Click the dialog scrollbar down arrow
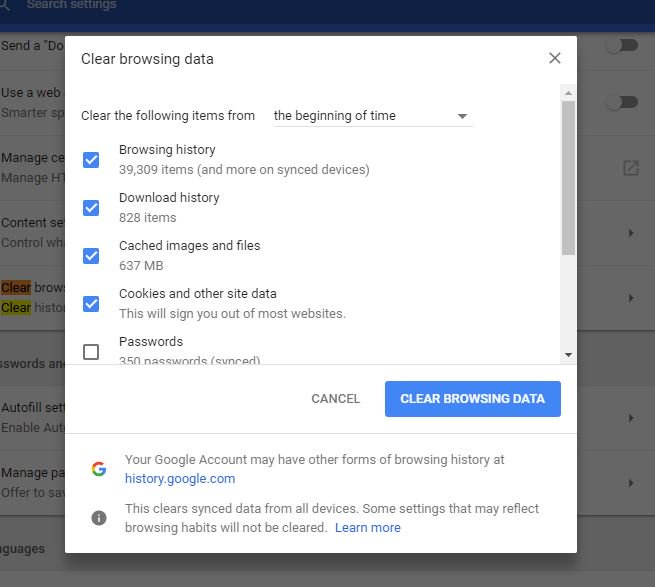This screenshot has width=655, height=587. (x=568, y=355)
